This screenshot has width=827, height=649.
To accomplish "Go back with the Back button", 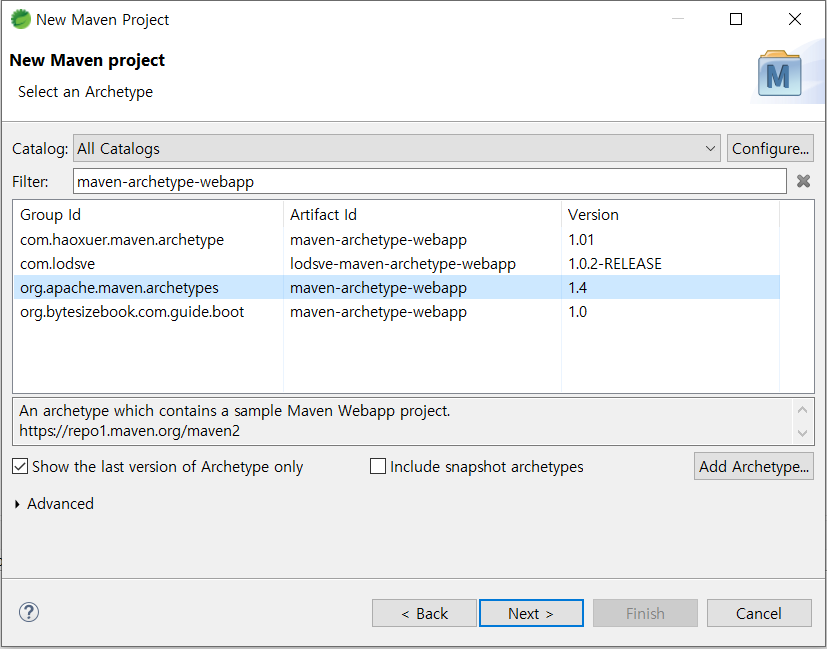I will [x=424, y=612].
